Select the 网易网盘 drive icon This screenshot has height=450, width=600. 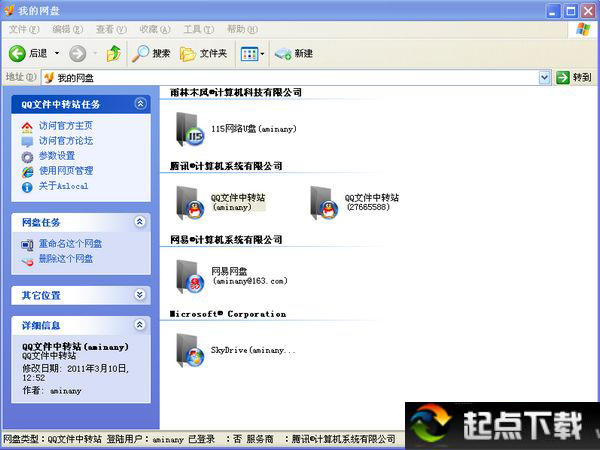[190, 277]
